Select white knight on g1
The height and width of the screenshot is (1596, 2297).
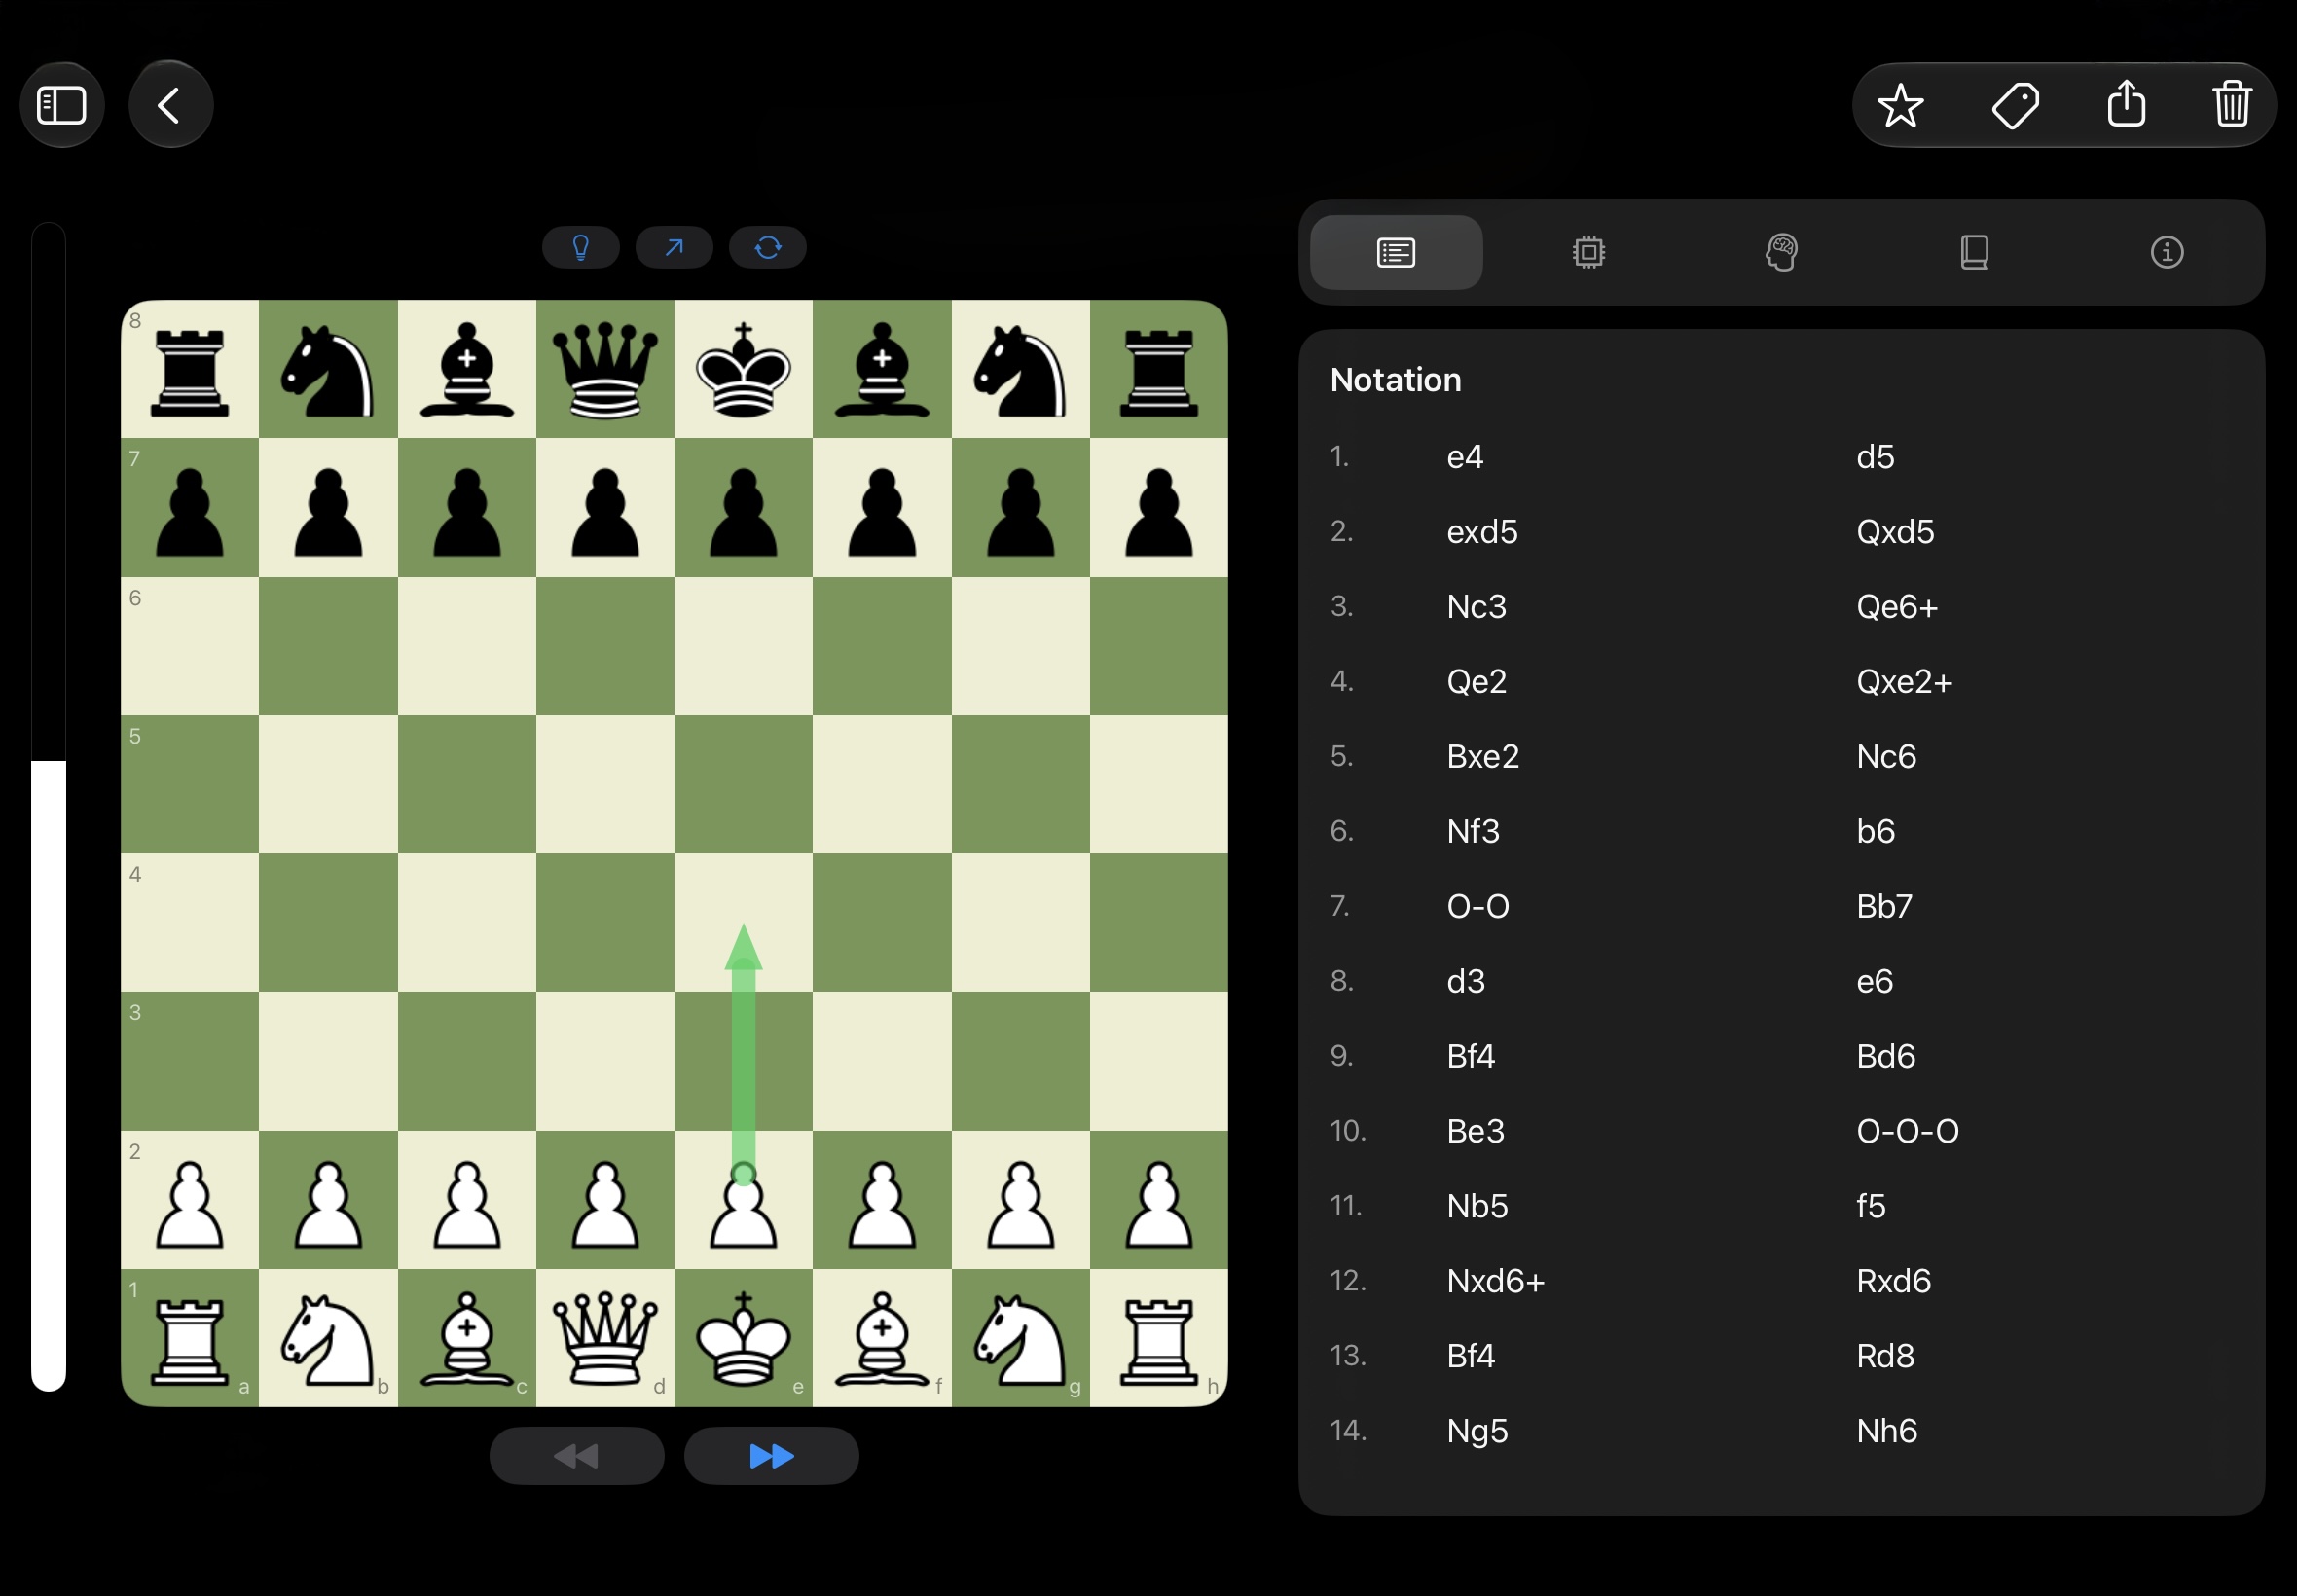1020,1338
